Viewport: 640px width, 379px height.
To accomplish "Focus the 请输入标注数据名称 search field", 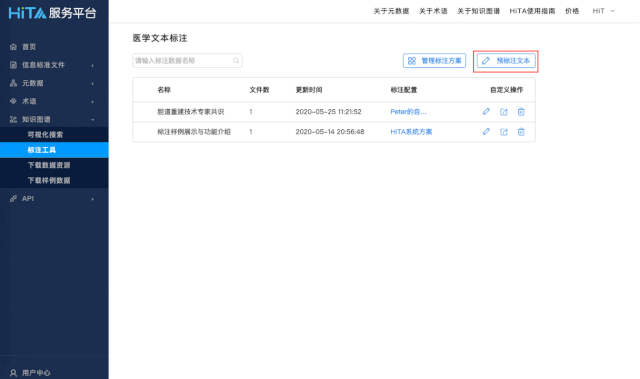I will [187, 61].
